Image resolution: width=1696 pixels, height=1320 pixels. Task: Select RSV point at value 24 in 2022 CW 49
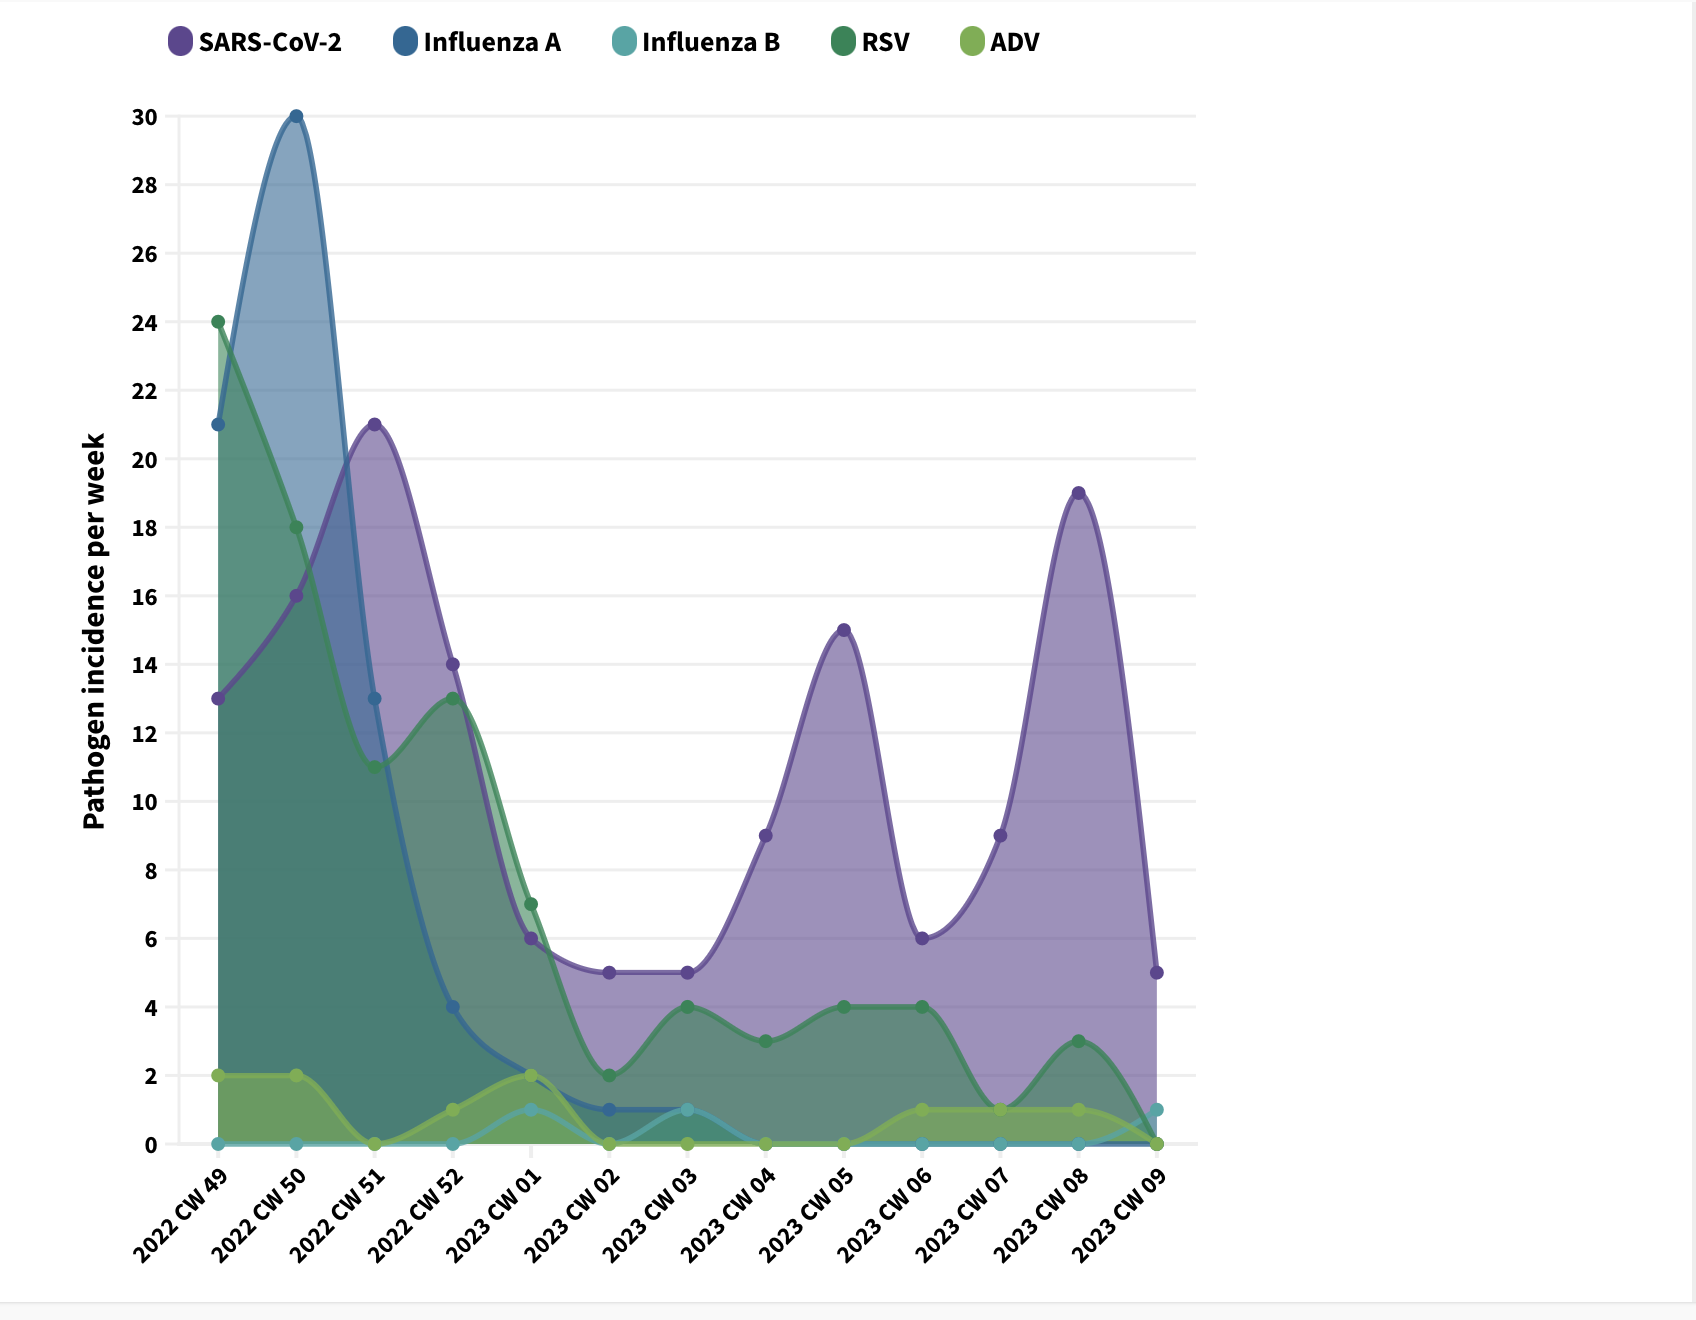[x=218, y=322]
